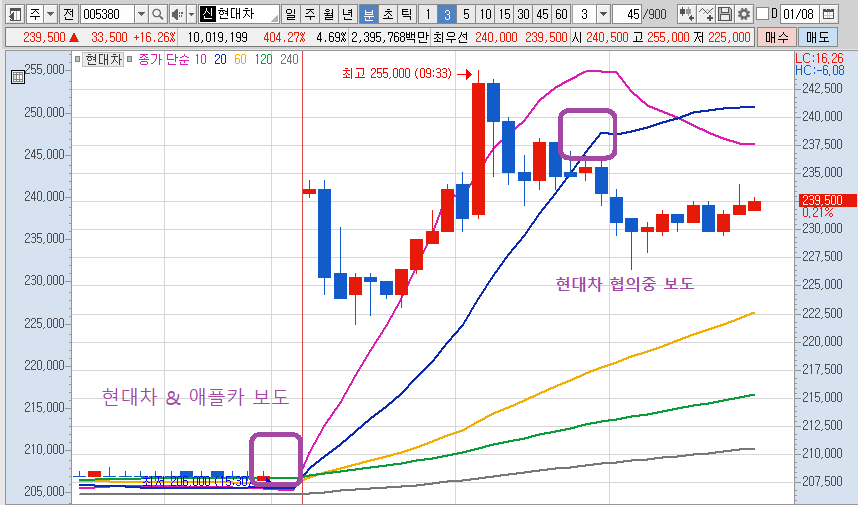Select the 년 (yearly) chart period
Screen dimensions: 858x505
[x=347, y=14]
